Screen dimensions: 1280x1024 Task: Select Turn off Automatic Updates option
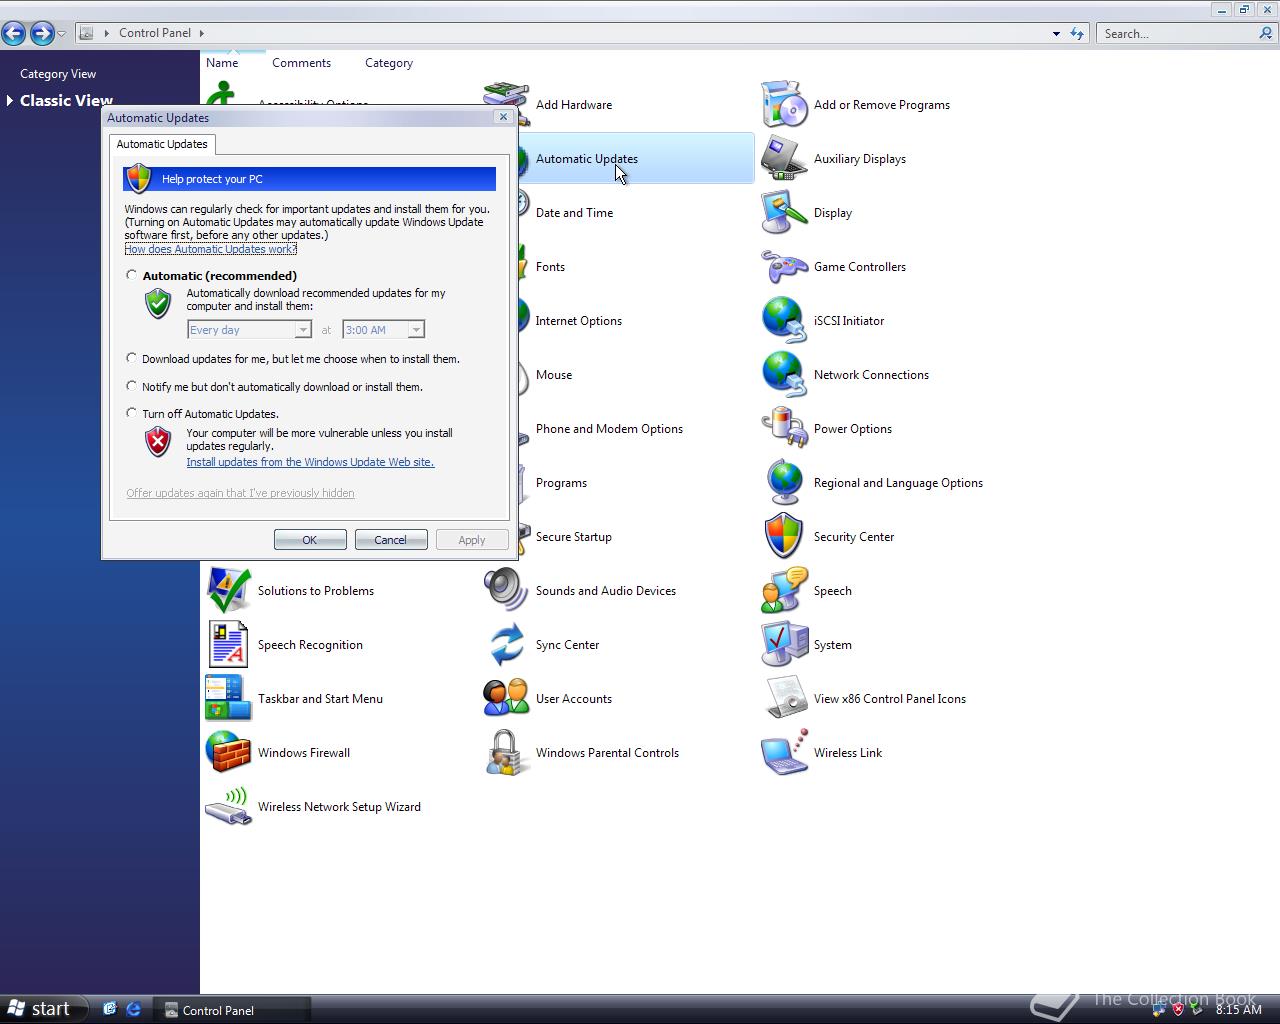pyautogui.click(x=131, y=413)
